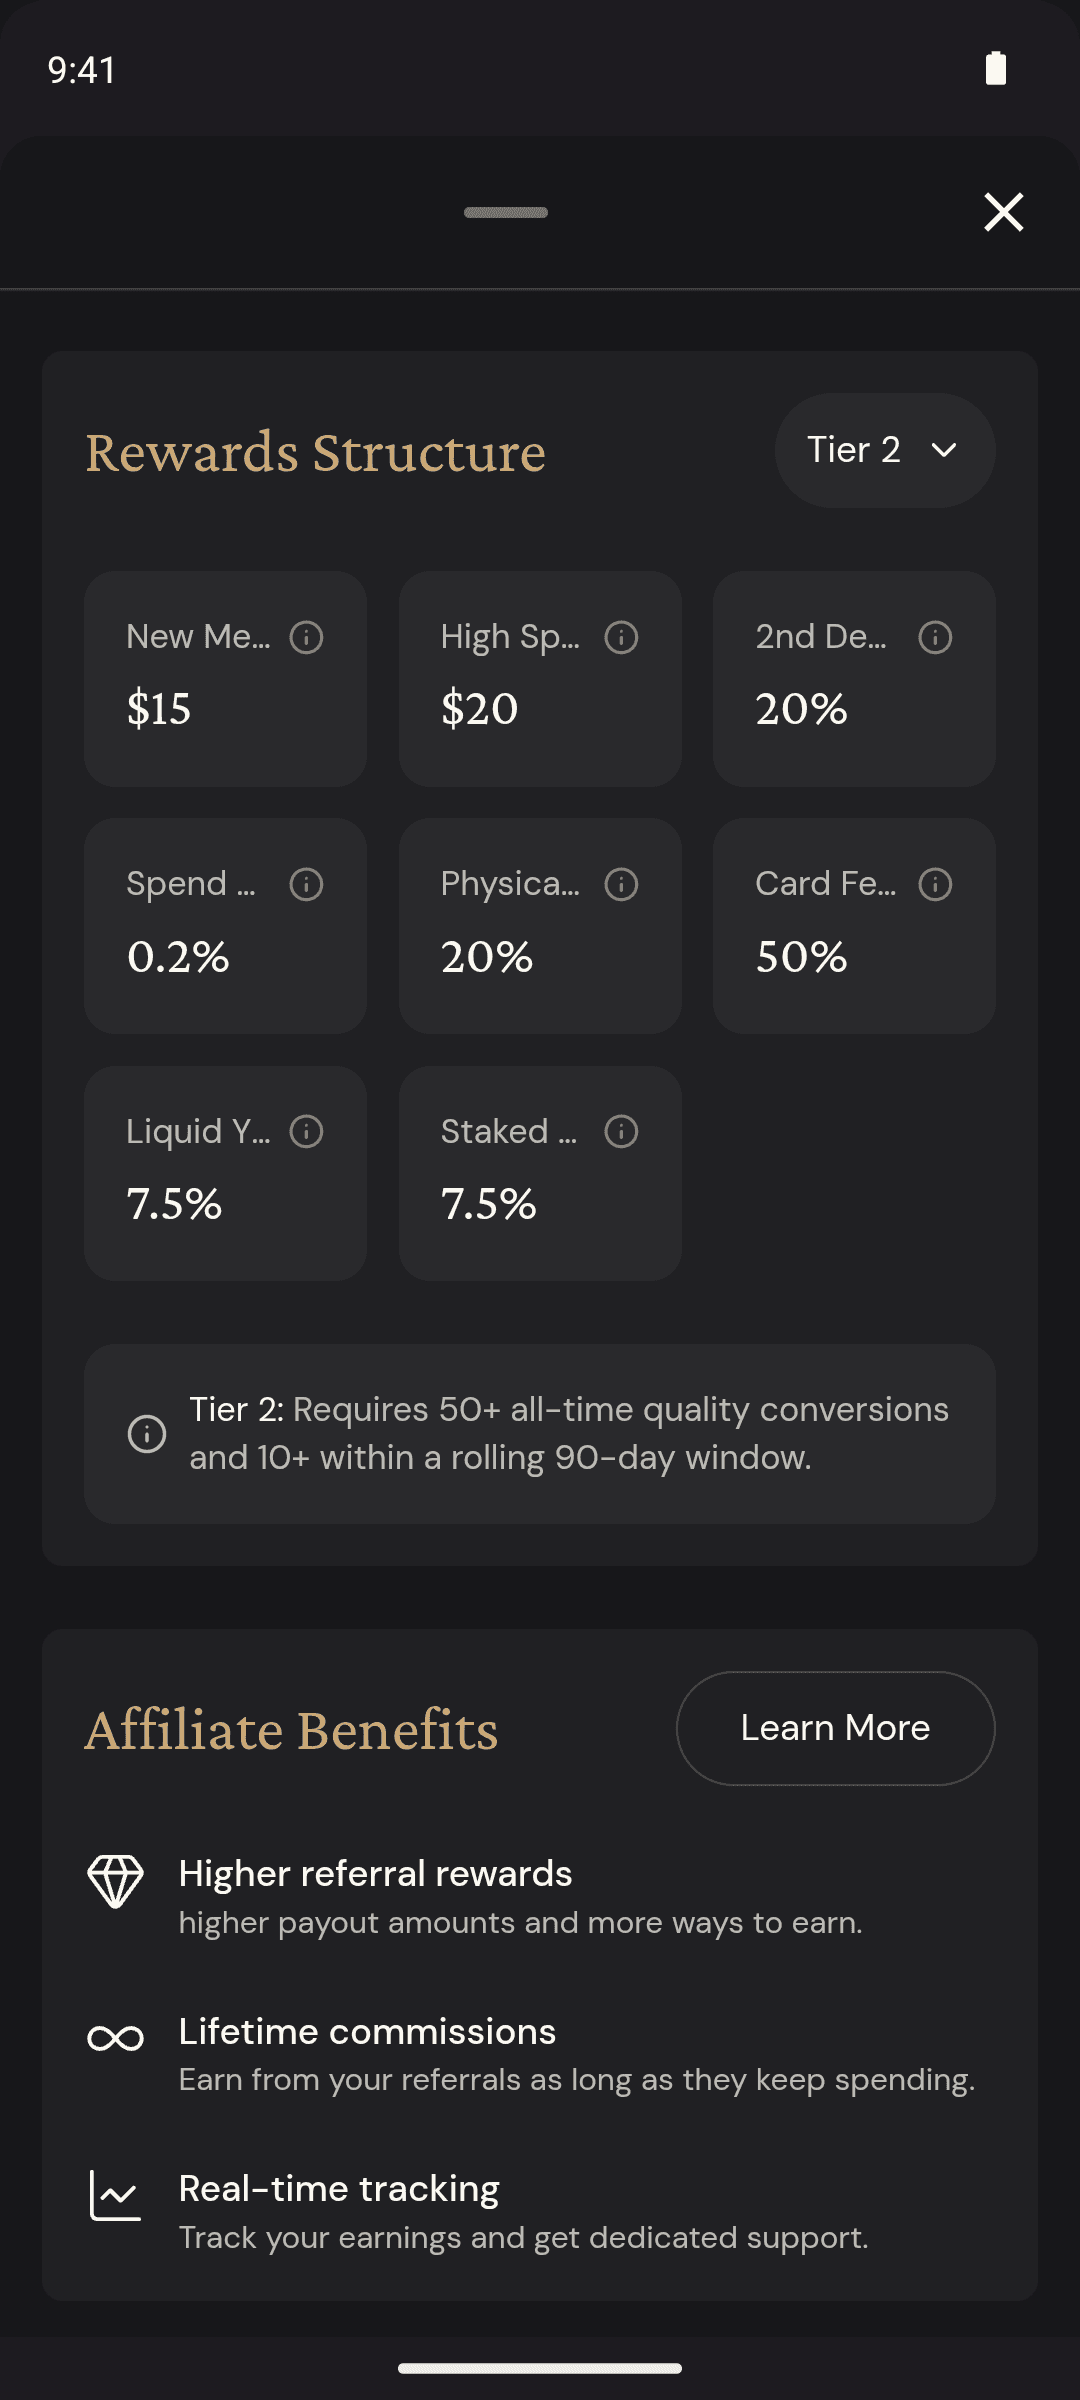
Task: Select the 50% Card Fe... reward card
Action: [854, 926]
